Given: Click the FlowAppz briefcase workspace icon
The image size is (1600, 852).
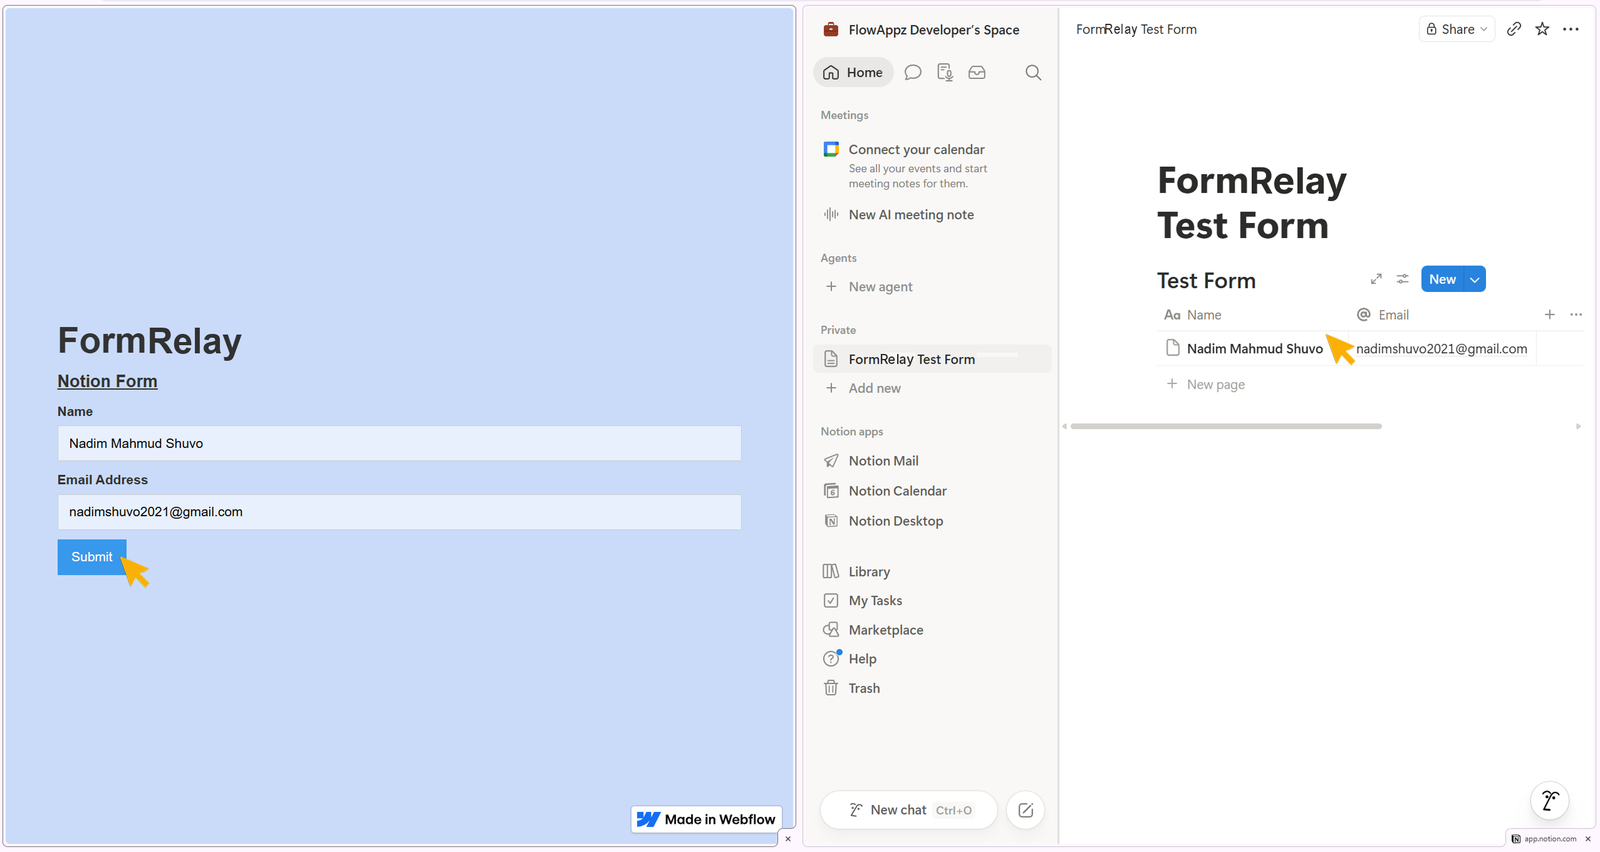Looking at the screenshot, I should click(x=831, y=30).
